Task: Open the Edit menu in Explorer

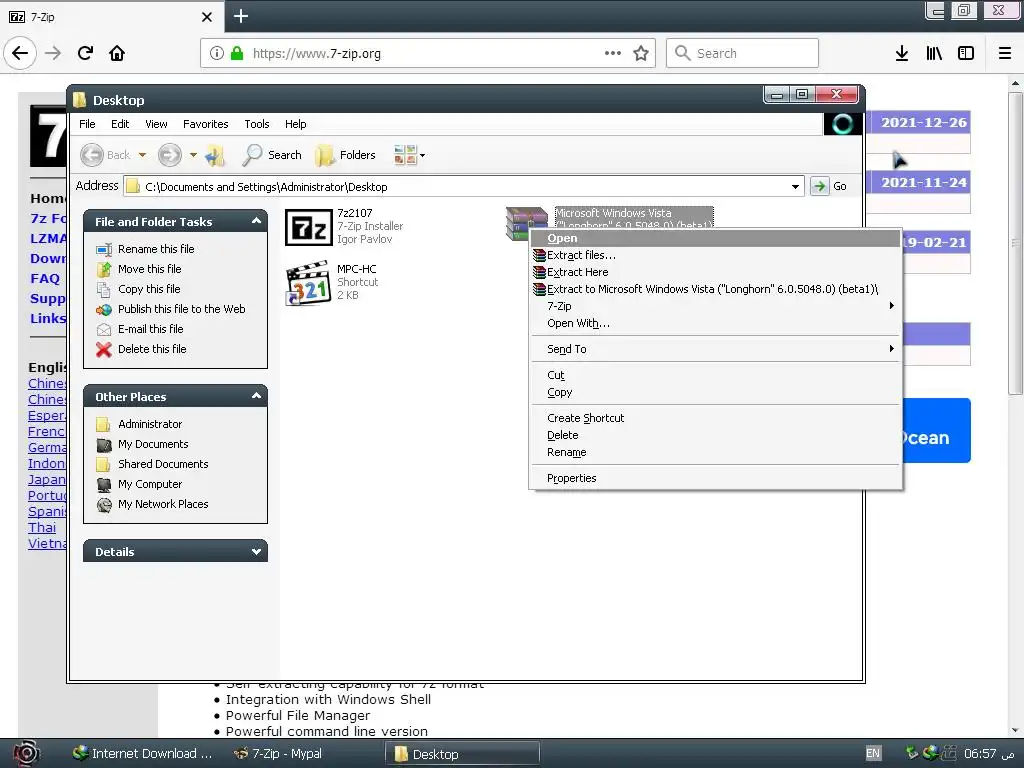Action: [120, 124]
